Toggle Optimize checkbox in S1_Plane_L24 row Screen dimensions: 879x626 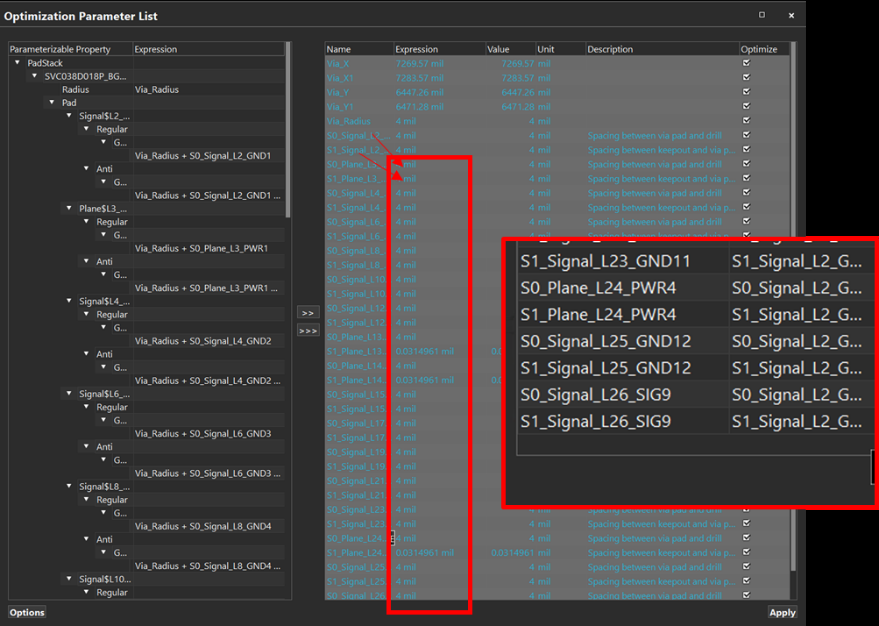click(x=746, y=552)
